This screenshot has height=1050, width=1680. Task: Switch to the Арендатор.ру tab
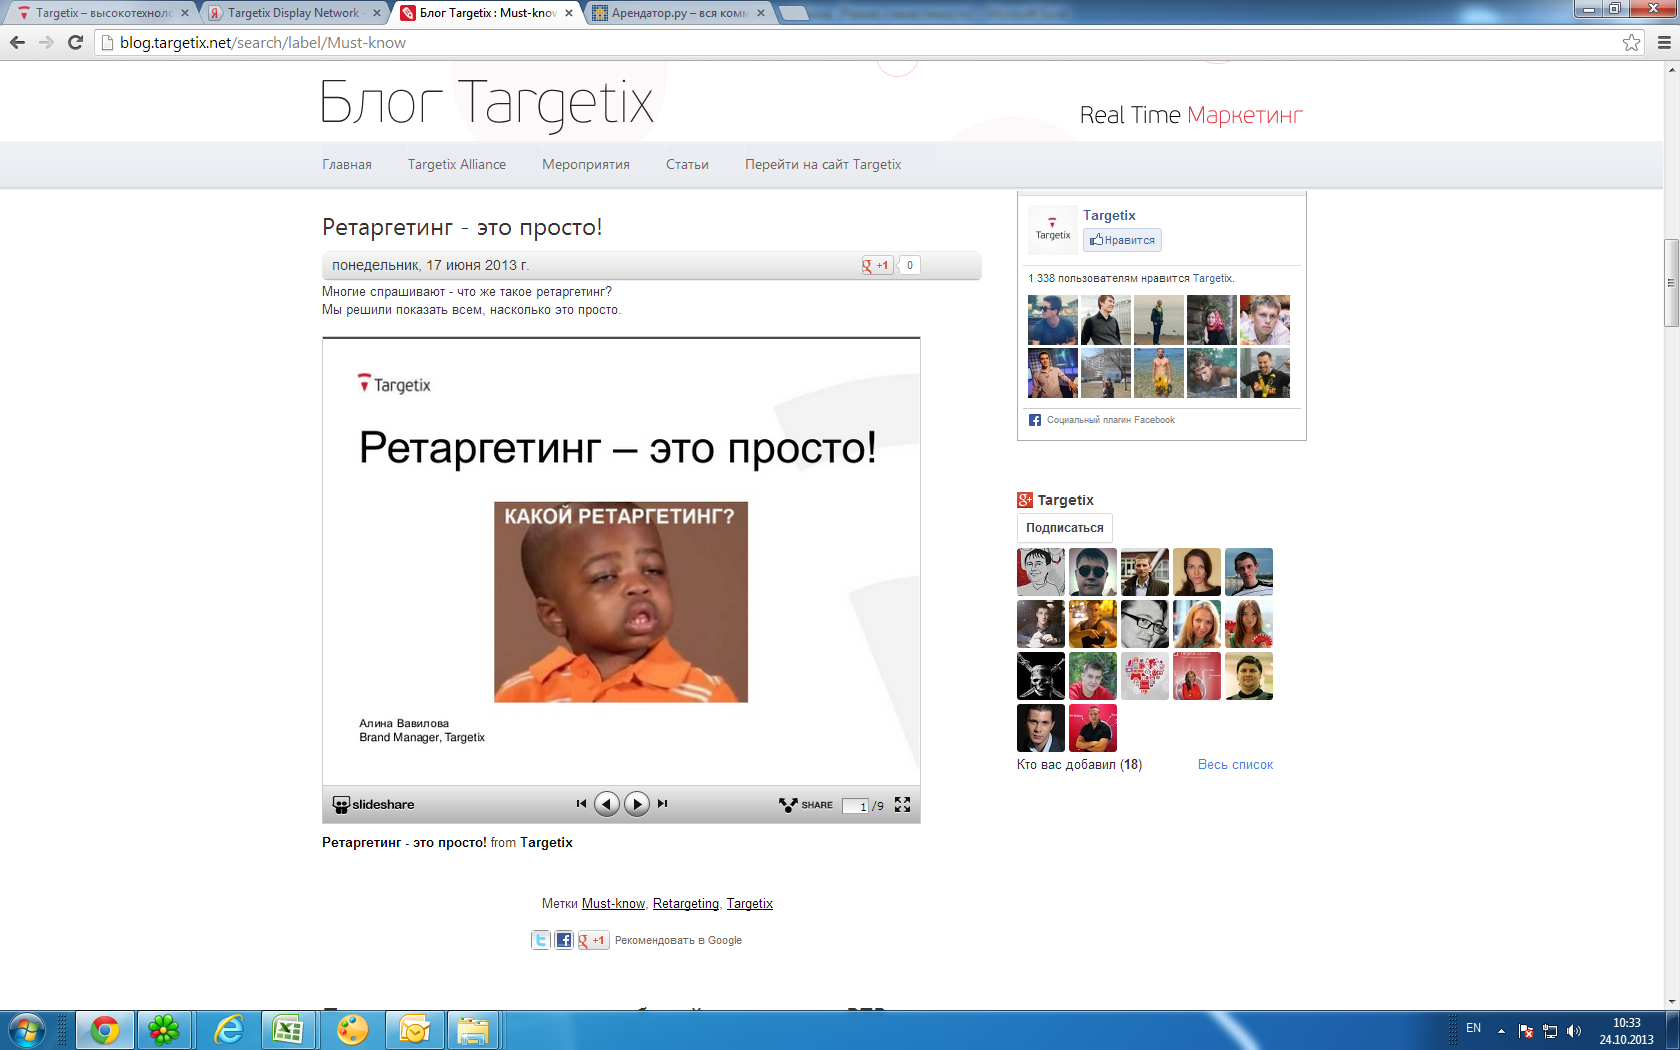coord(678,13)
